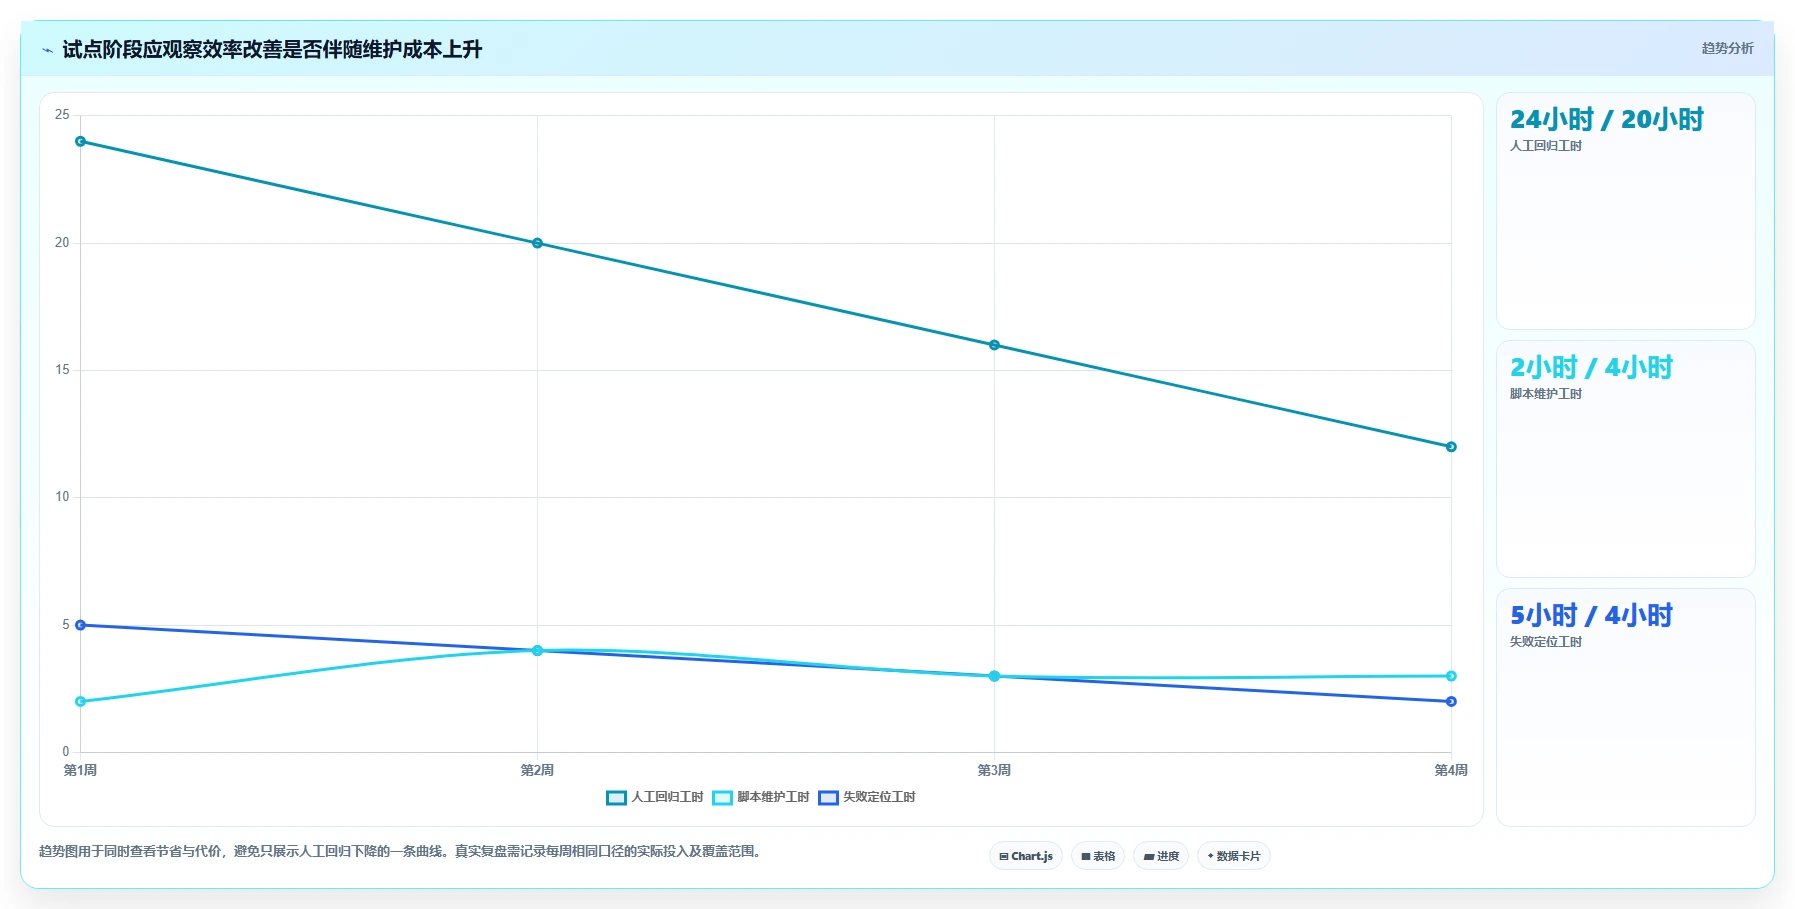The width and height of the screenshot is (1795, 909).
Task: Click the 5小时 / 4小时 card value
Action: 1591,616
